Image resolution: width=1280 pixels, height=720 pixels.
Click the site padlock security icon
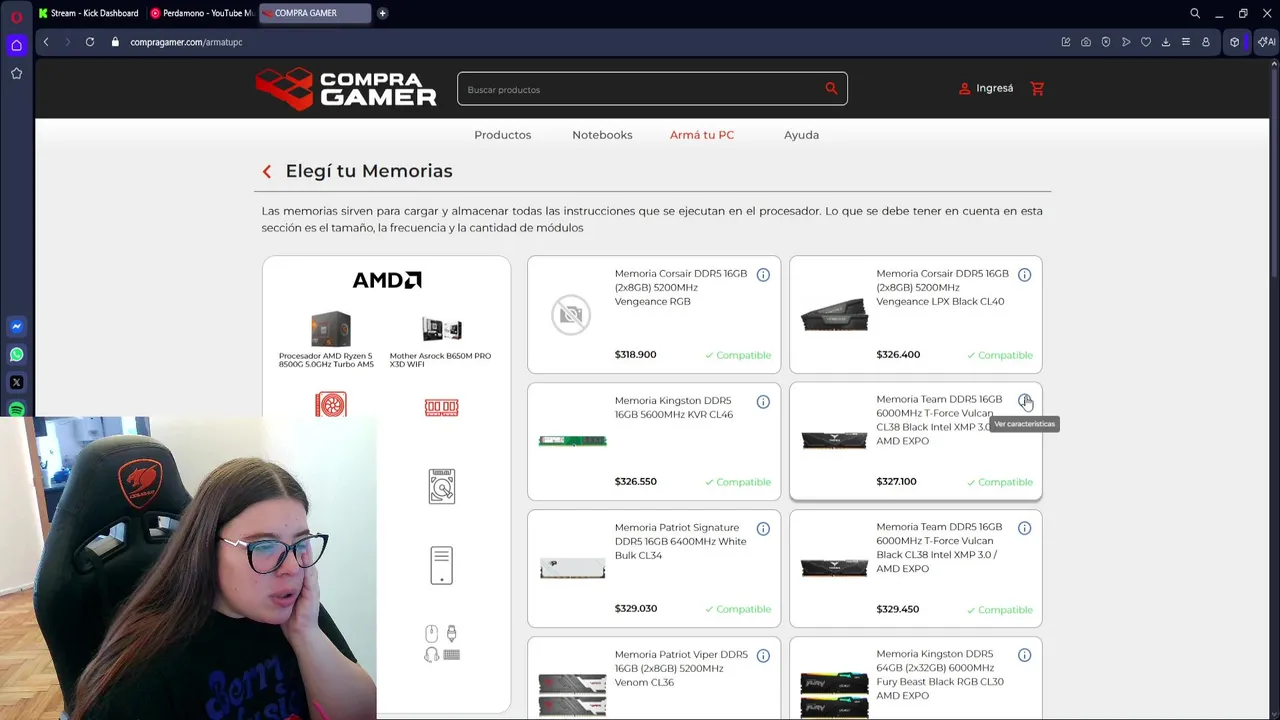(115, 42)
